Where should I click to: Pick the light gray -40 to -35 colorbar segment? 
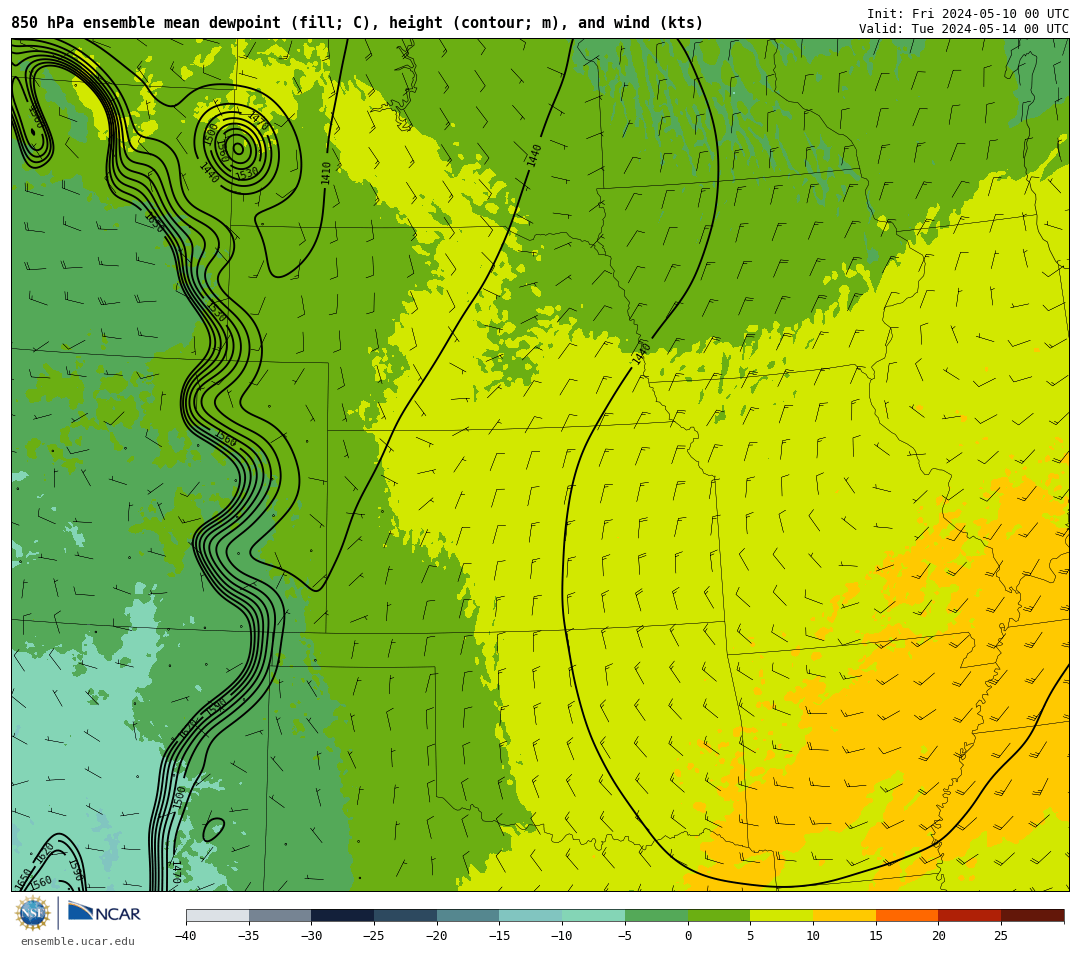[218, 915]
